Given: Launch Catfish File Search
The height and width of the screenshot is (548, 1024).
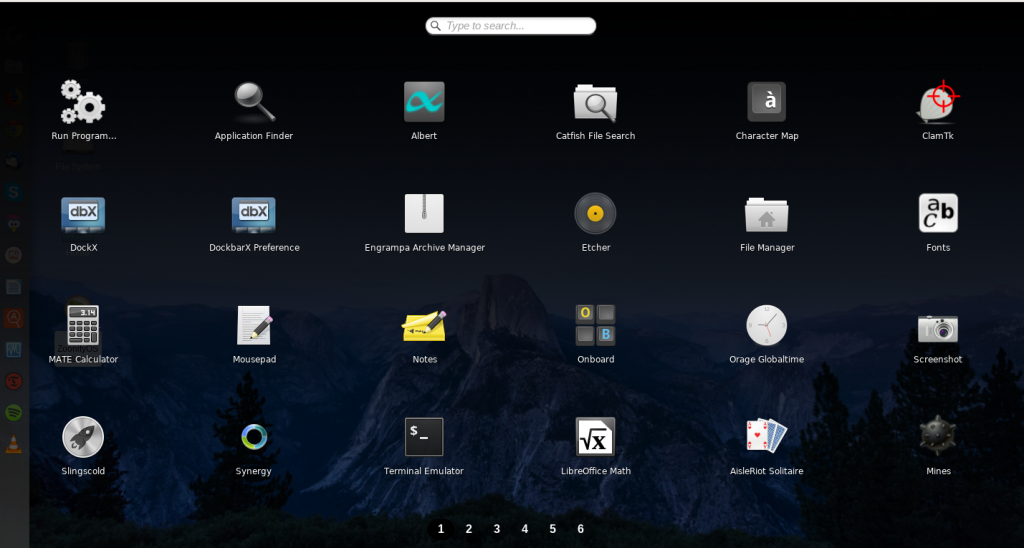Looking at the screenshot, I should pos(596,102).
